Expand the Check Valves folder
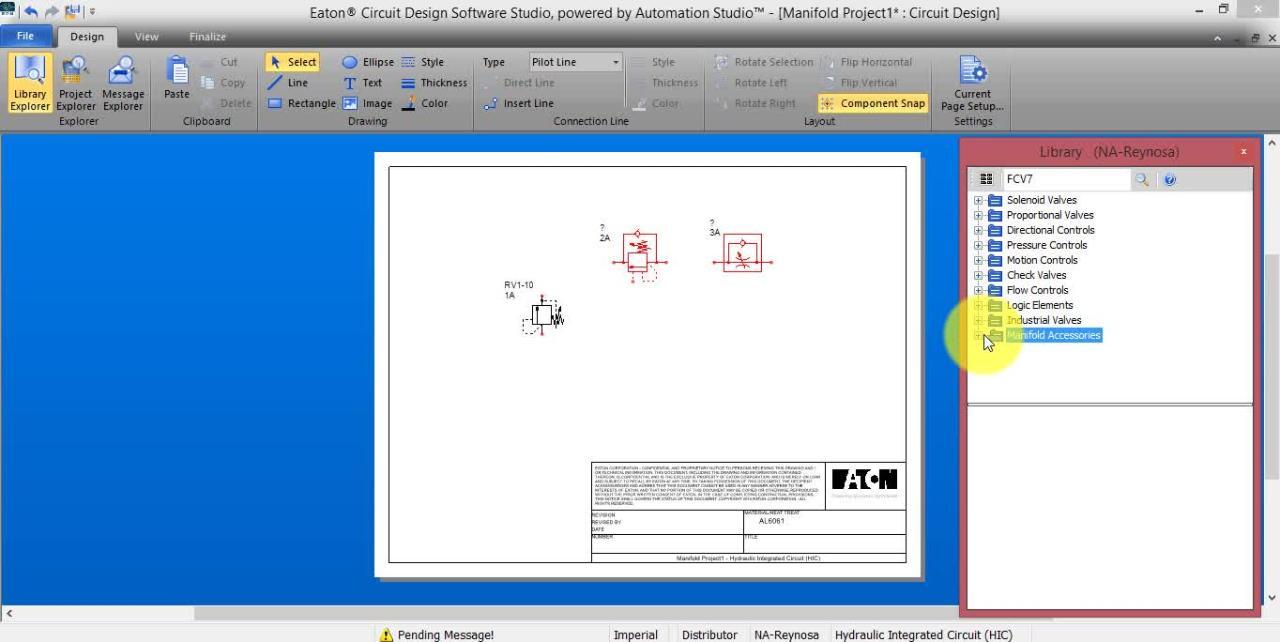 978,275
